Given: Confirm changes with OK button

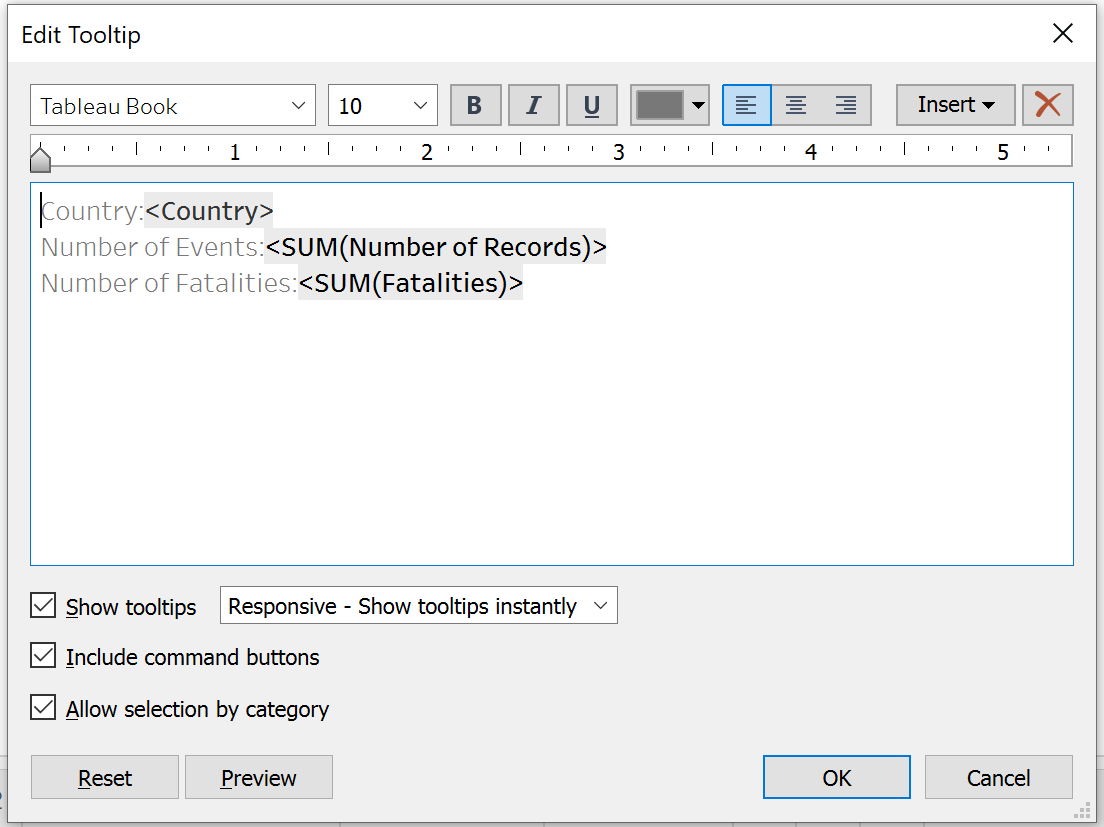Looking at the screenshot, I should (836, 778).
